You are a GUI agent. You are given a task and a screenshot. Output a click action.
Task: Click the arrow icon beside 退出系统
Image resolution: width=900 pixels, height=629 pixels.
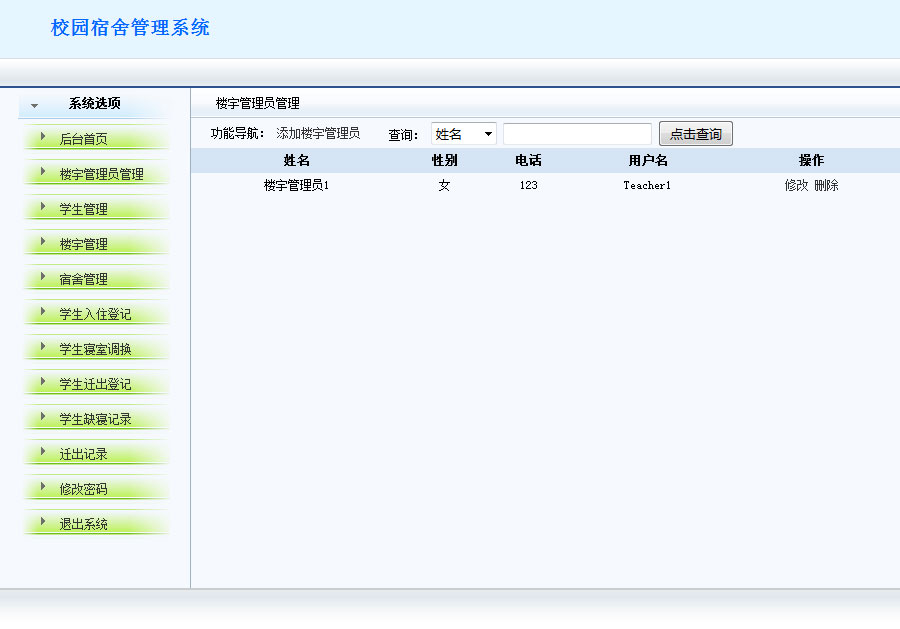coord(41,523)
